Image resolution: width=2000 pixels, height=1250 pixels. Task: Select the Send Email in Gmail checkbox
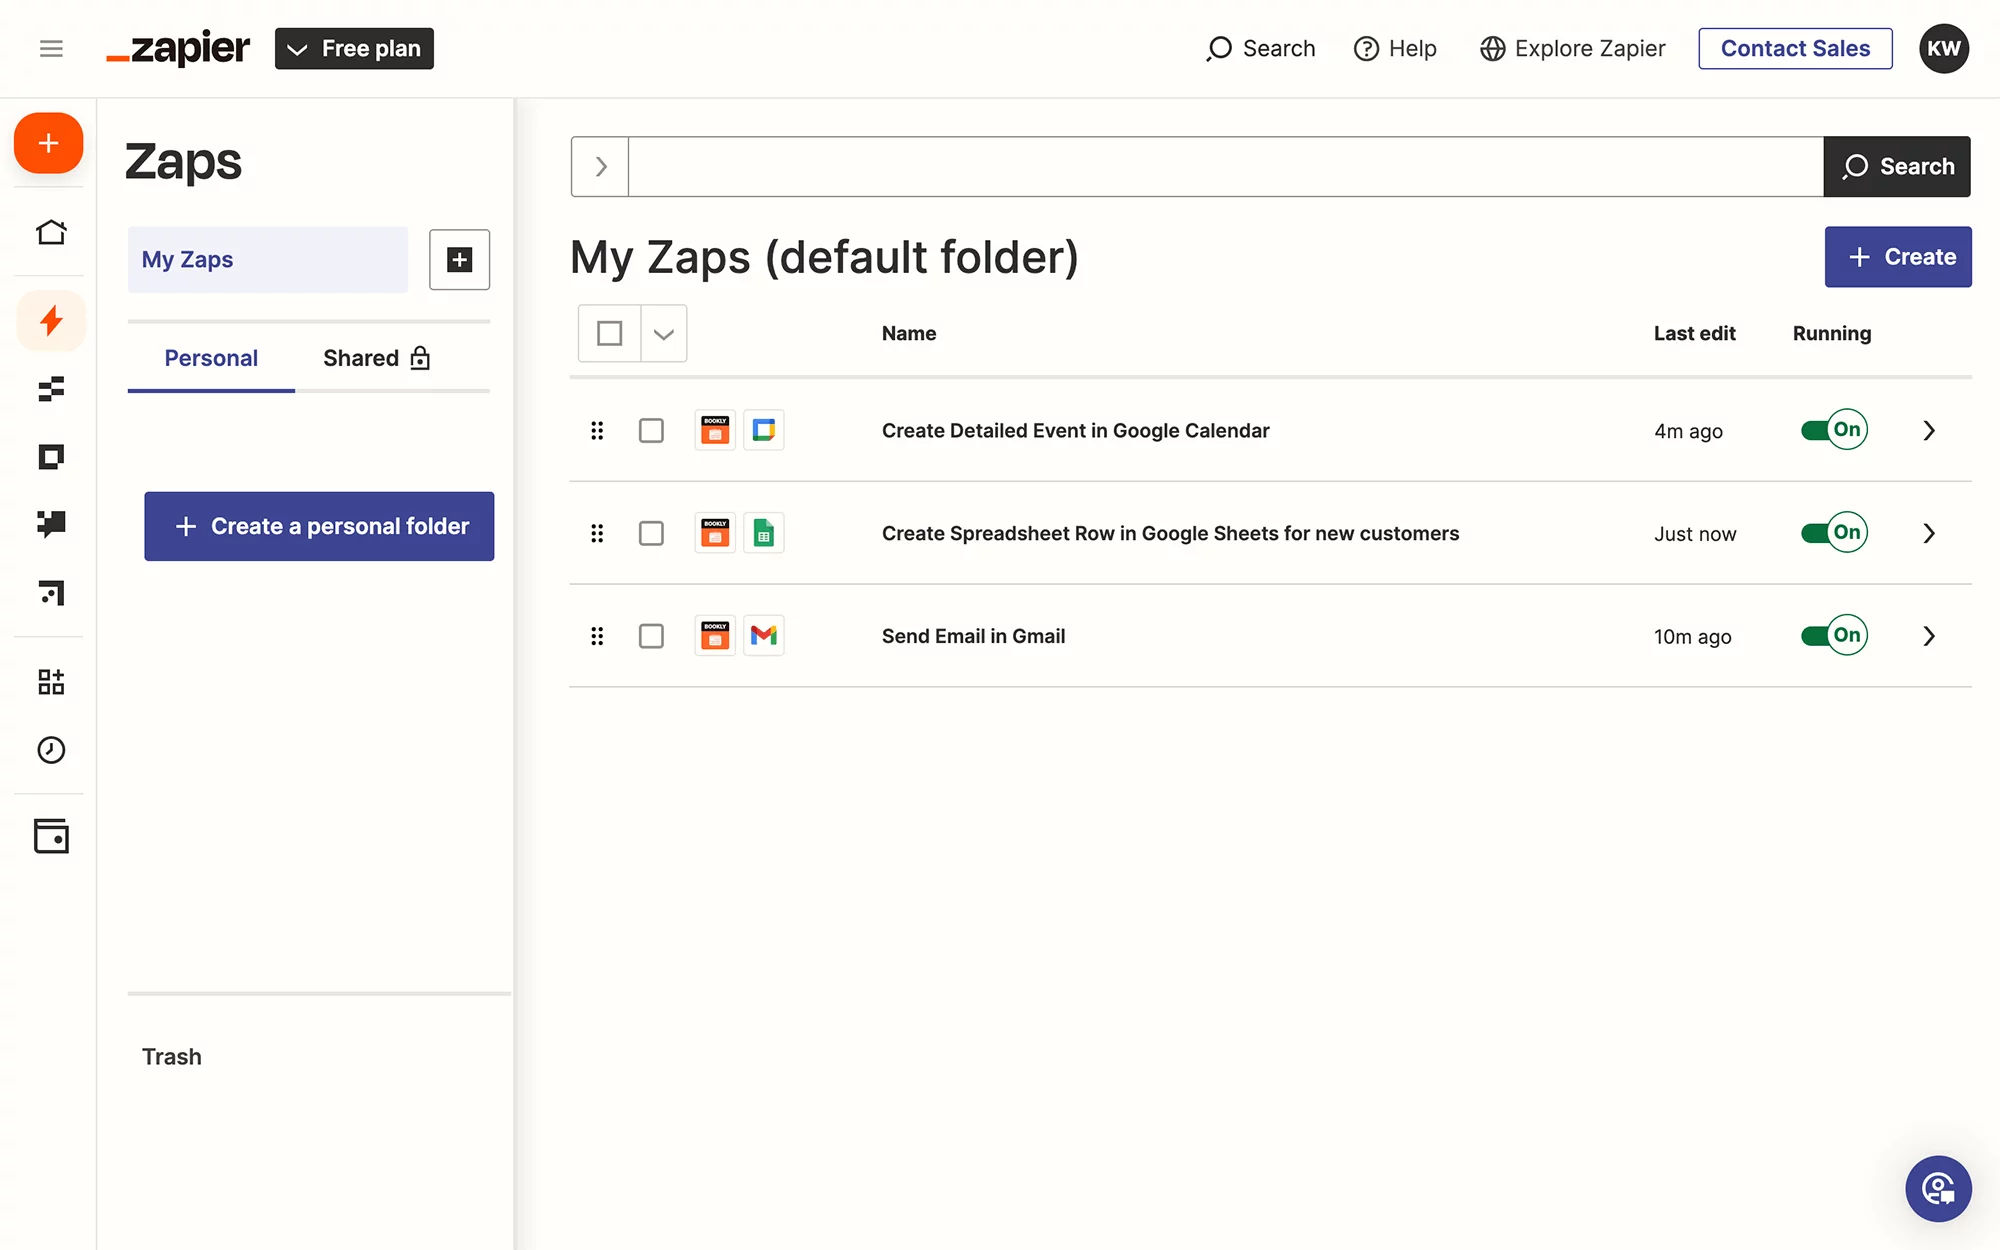point(651,636)
